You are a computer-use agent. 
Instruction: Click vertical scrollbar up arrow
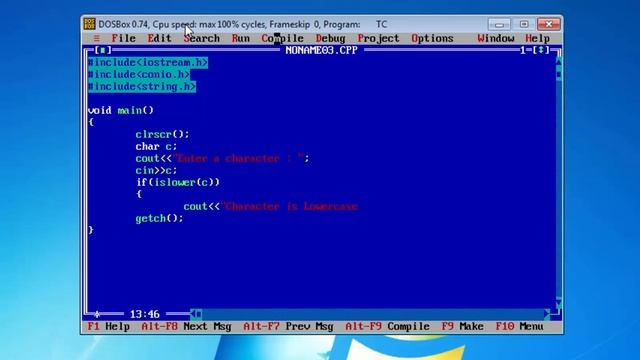click(x=559, y=62)
